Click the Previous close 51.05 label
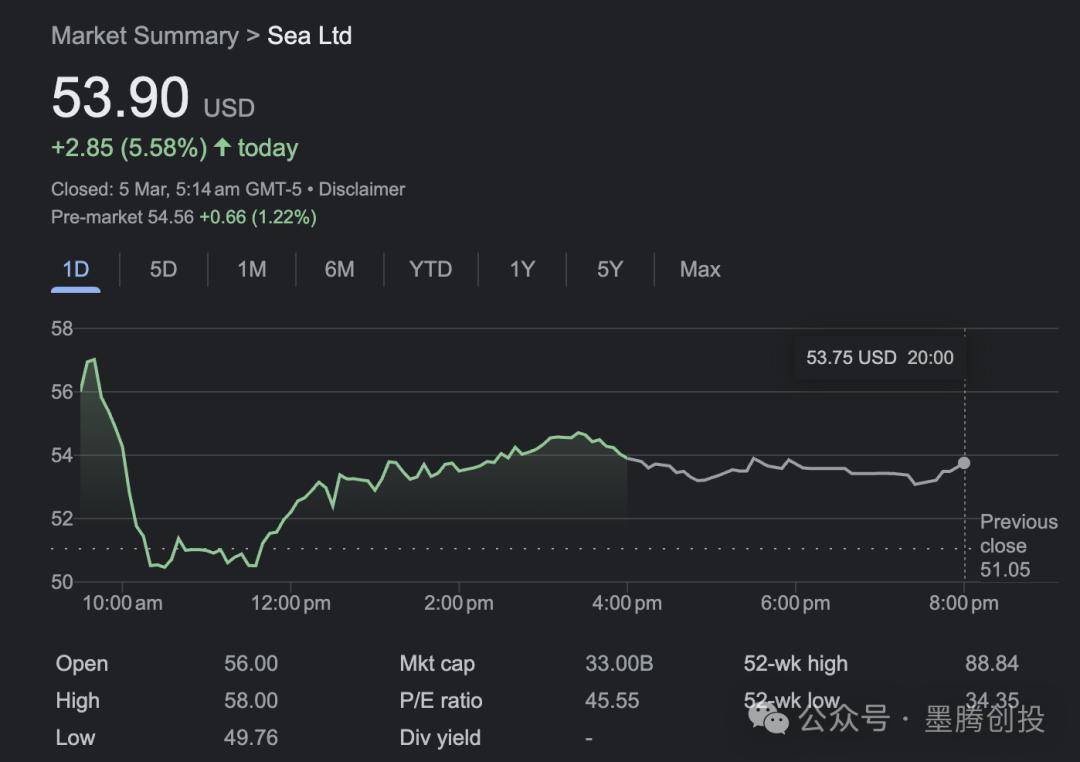1080x762 pixels. click(1017, 546)
